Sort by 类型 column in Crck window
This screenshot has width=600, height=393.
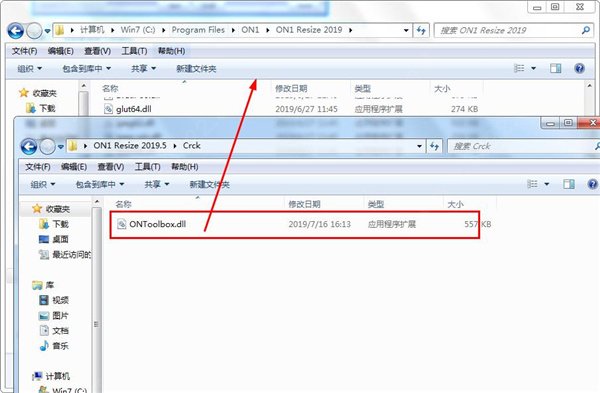375,204
